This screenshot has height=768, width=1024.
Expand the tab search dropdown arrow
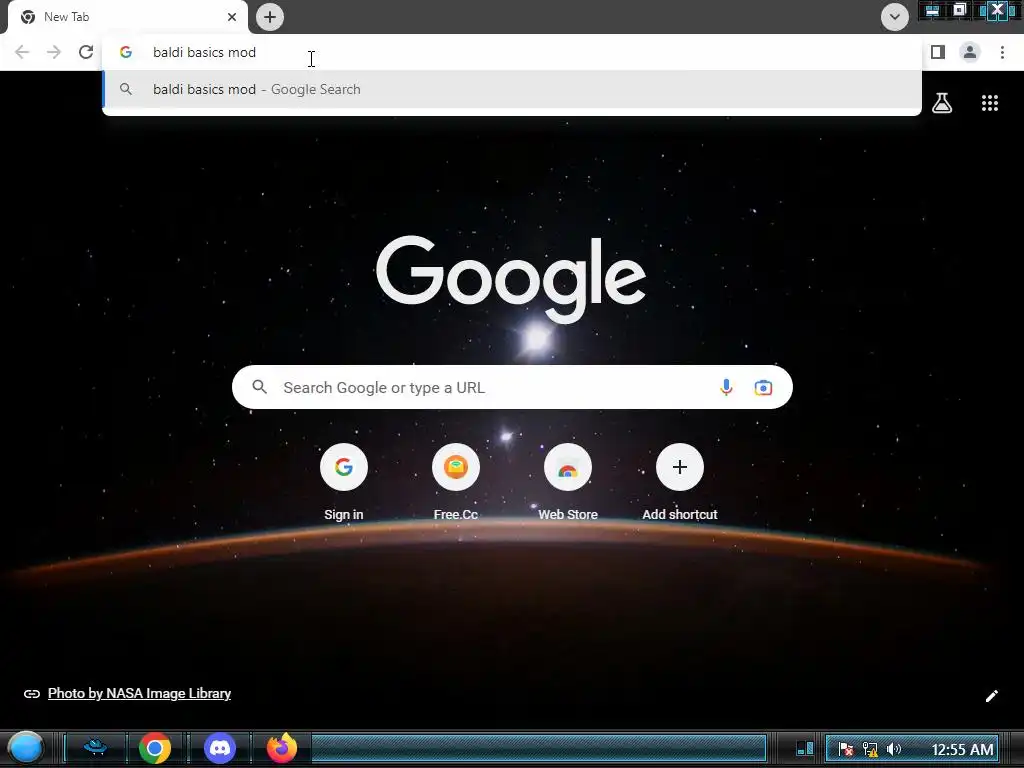click(x=895, y=17)
